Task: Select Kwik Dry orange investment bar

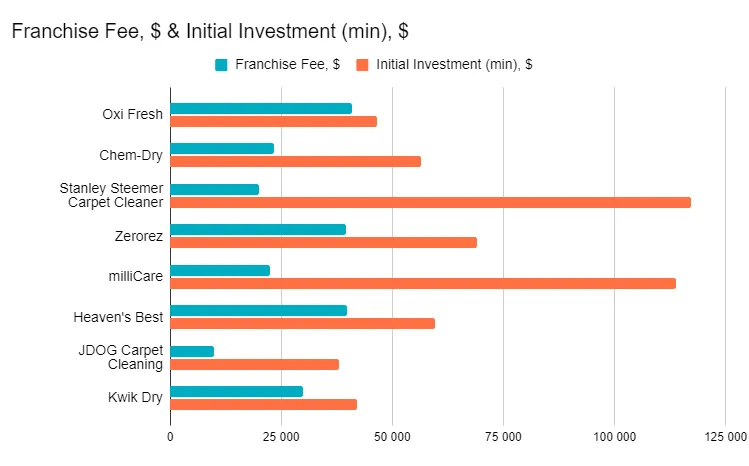Action: 263,404
